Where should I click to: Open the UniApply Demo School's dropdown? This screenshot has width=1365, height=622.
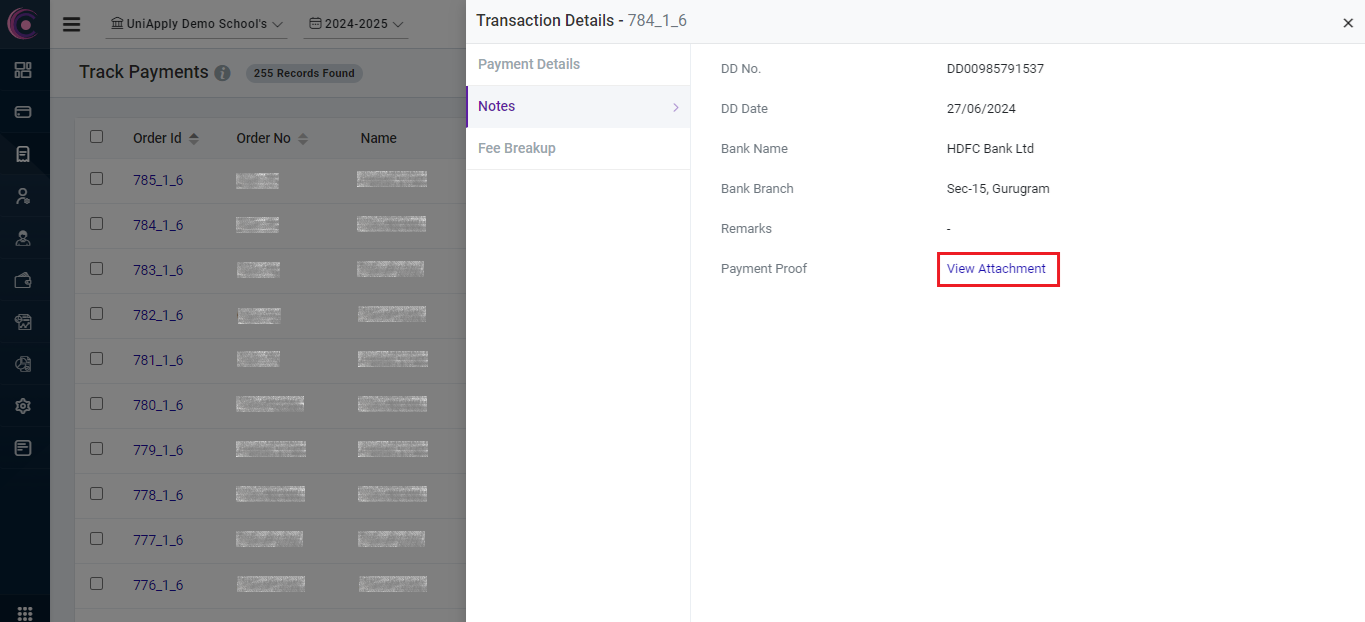196,24
